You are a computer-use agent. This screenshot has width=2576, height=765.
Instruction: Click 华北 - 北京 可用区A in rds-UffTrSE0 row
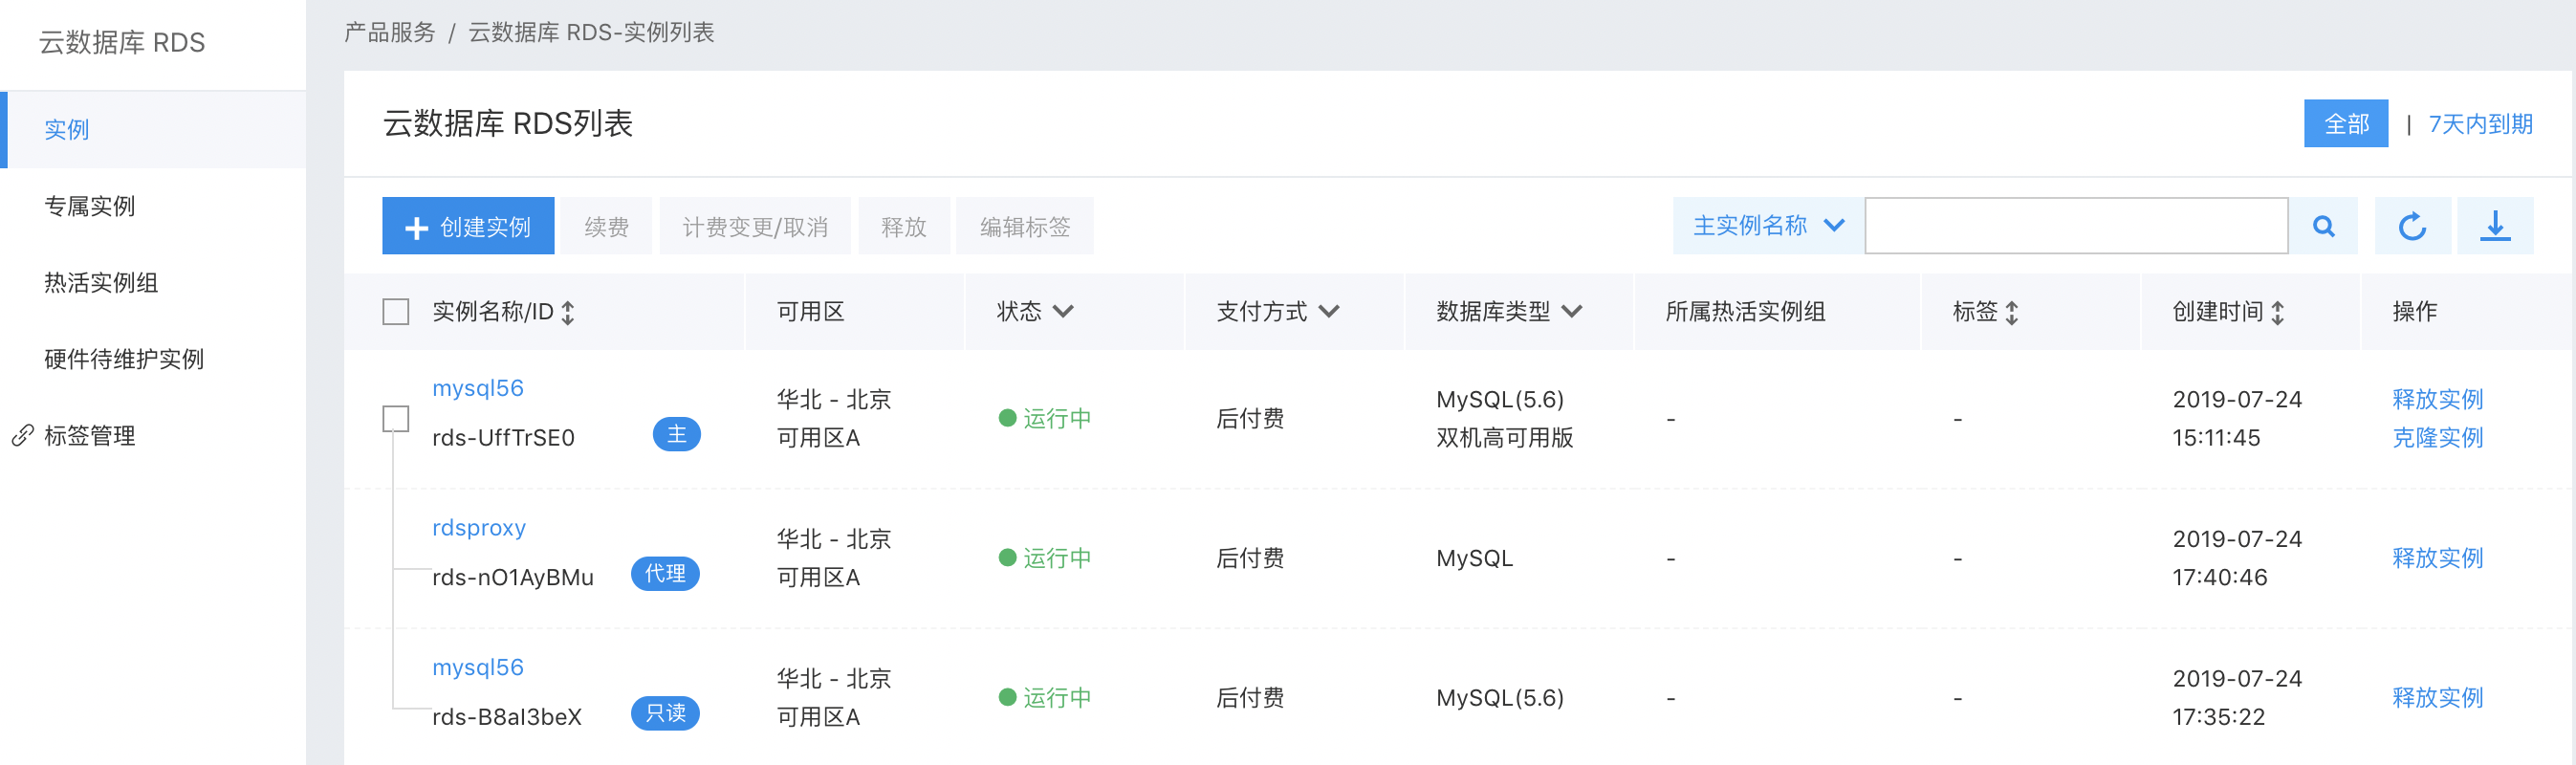[833, 418]
